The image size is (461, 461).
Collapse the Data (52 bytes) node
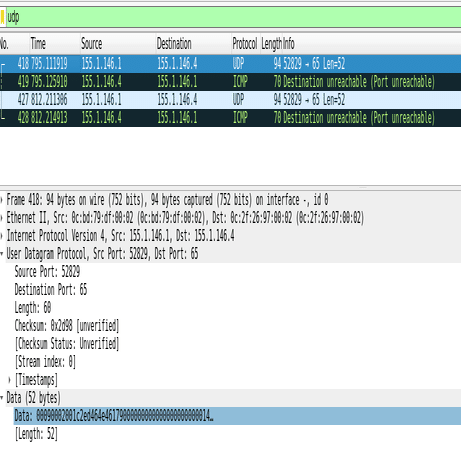[x=2, y=398]
